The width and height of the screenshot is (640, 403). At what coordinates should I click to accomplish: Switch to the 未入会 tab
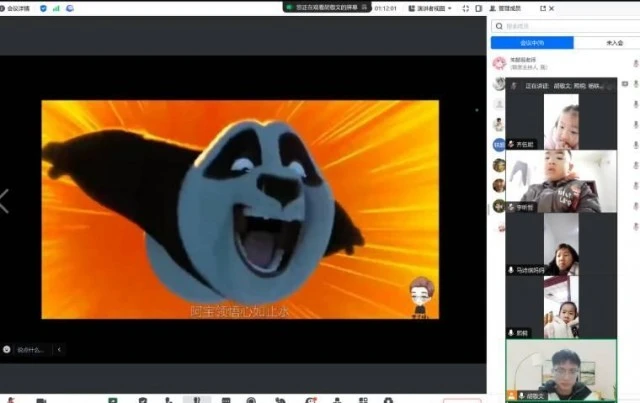(614, 43)
